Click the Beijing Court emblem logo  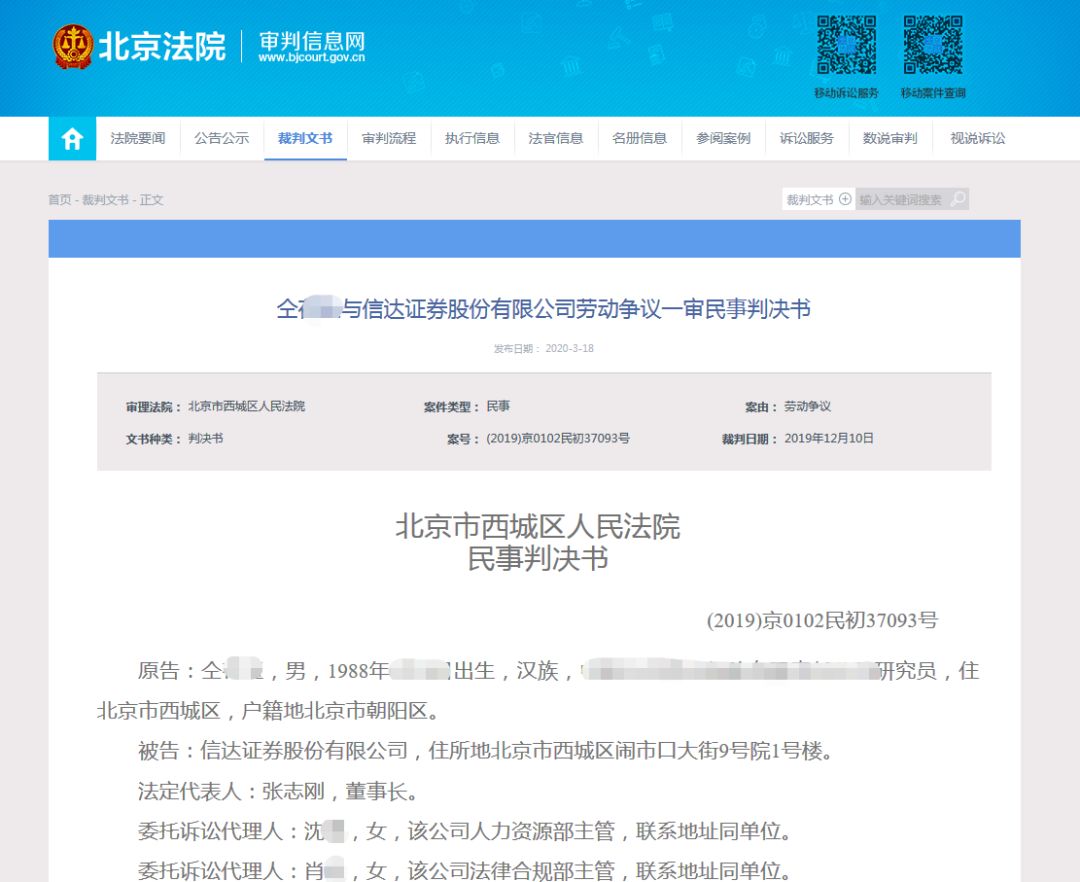tap(73, 47)
